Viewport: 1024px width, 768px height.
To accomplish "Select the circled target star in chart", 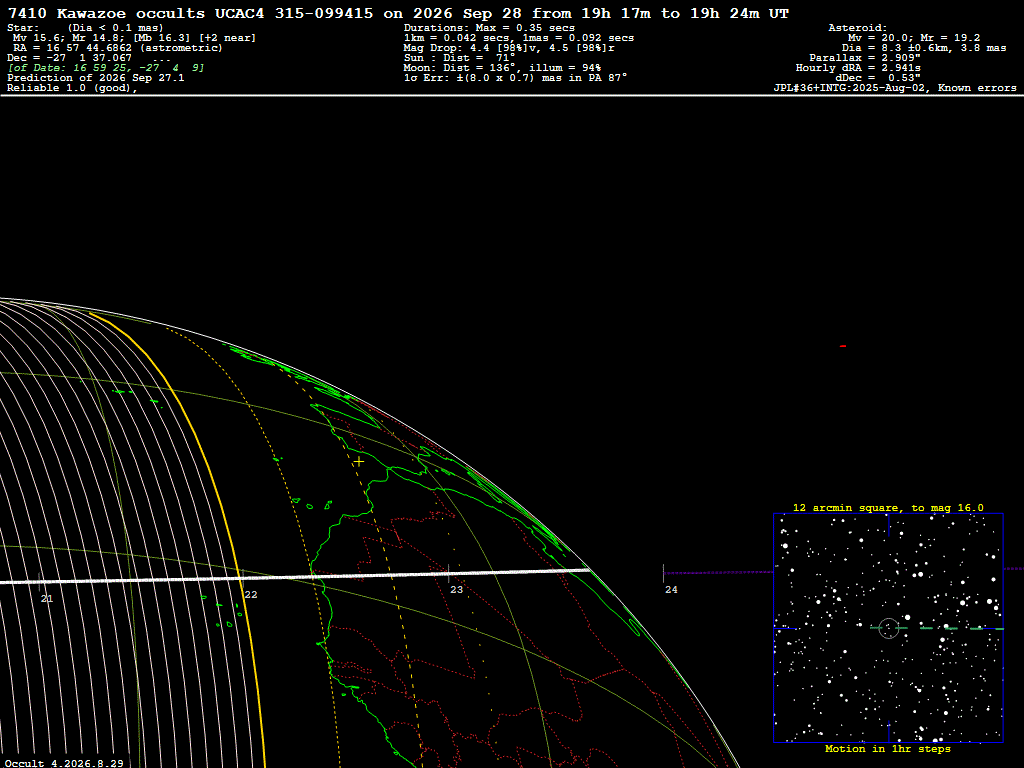I will coord(889,628).
